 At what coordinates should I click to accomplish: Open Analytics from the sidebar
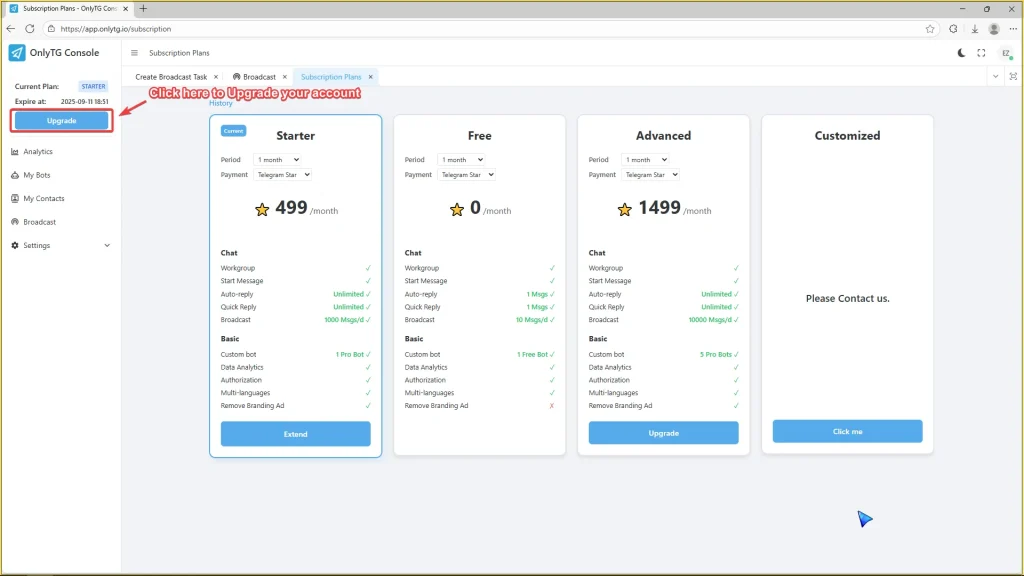coord(38,152)
